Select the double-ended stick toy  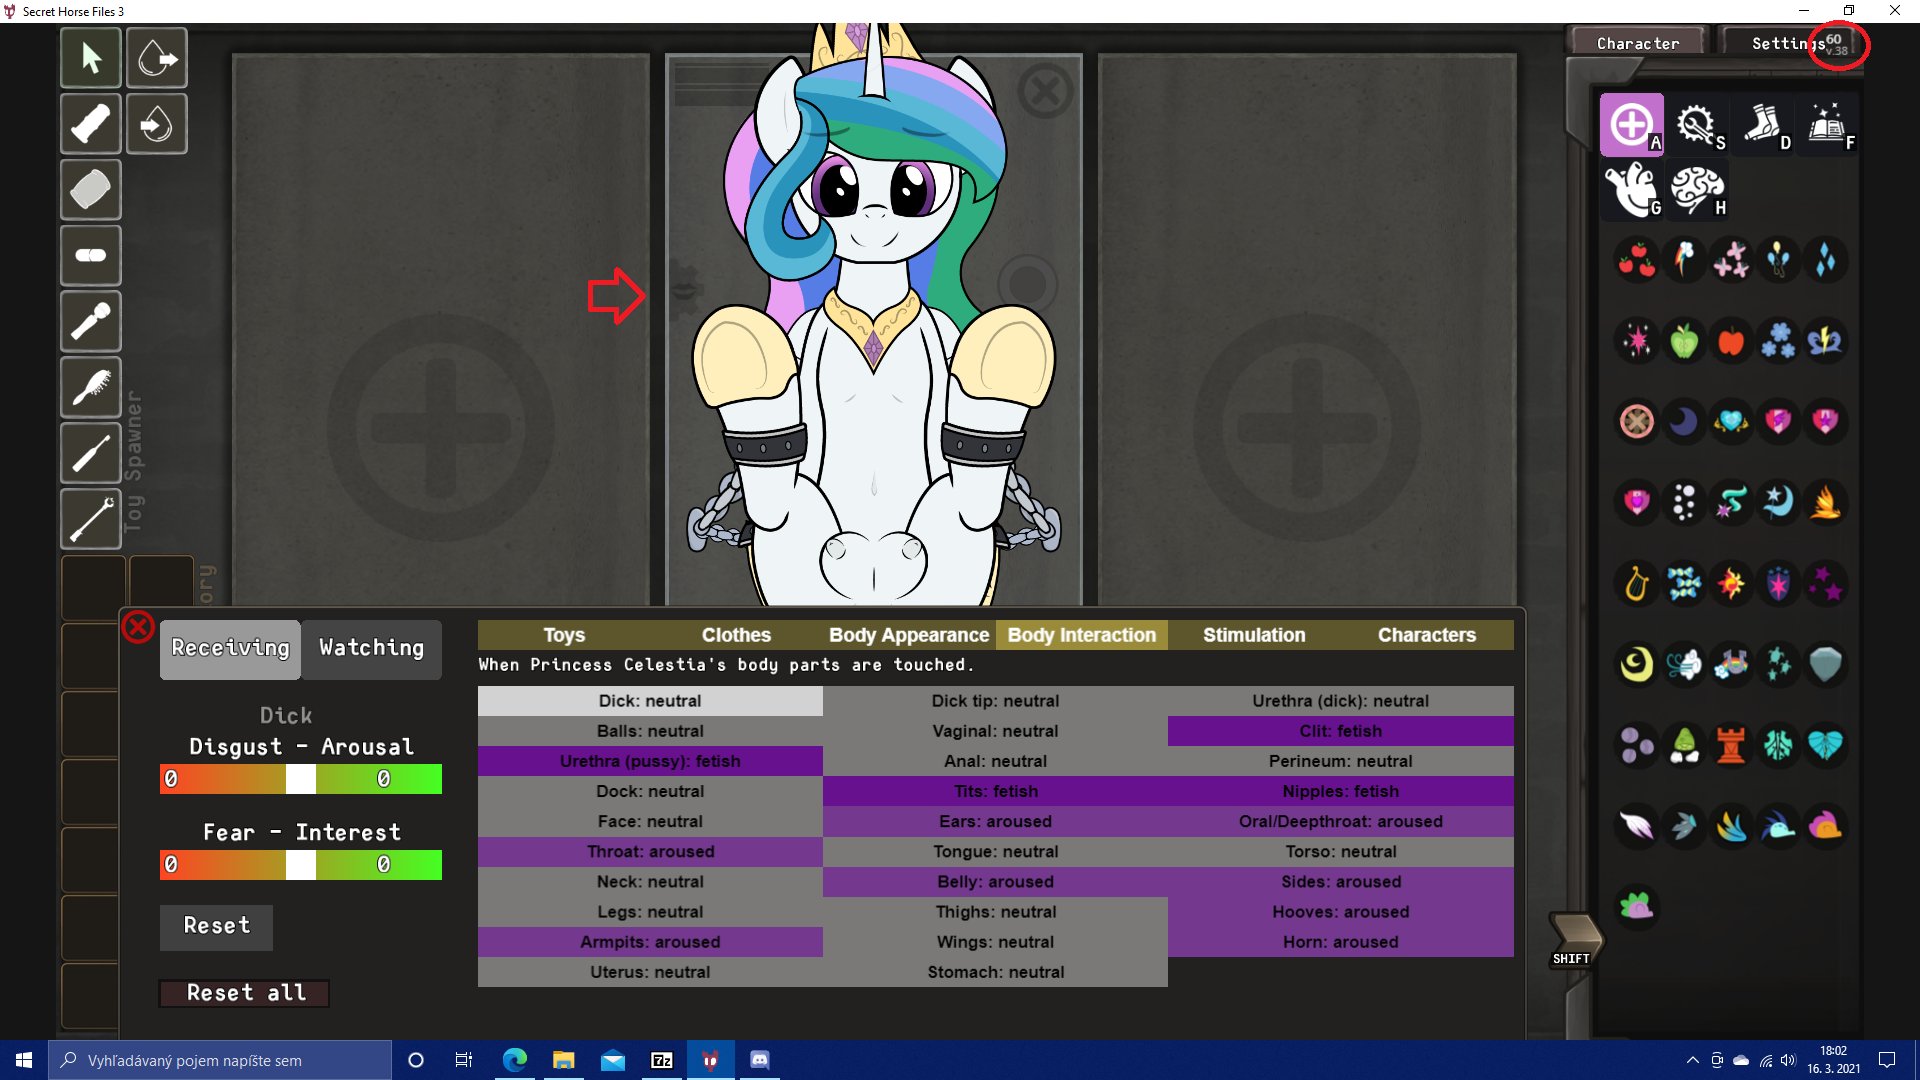tap(91, 519)
